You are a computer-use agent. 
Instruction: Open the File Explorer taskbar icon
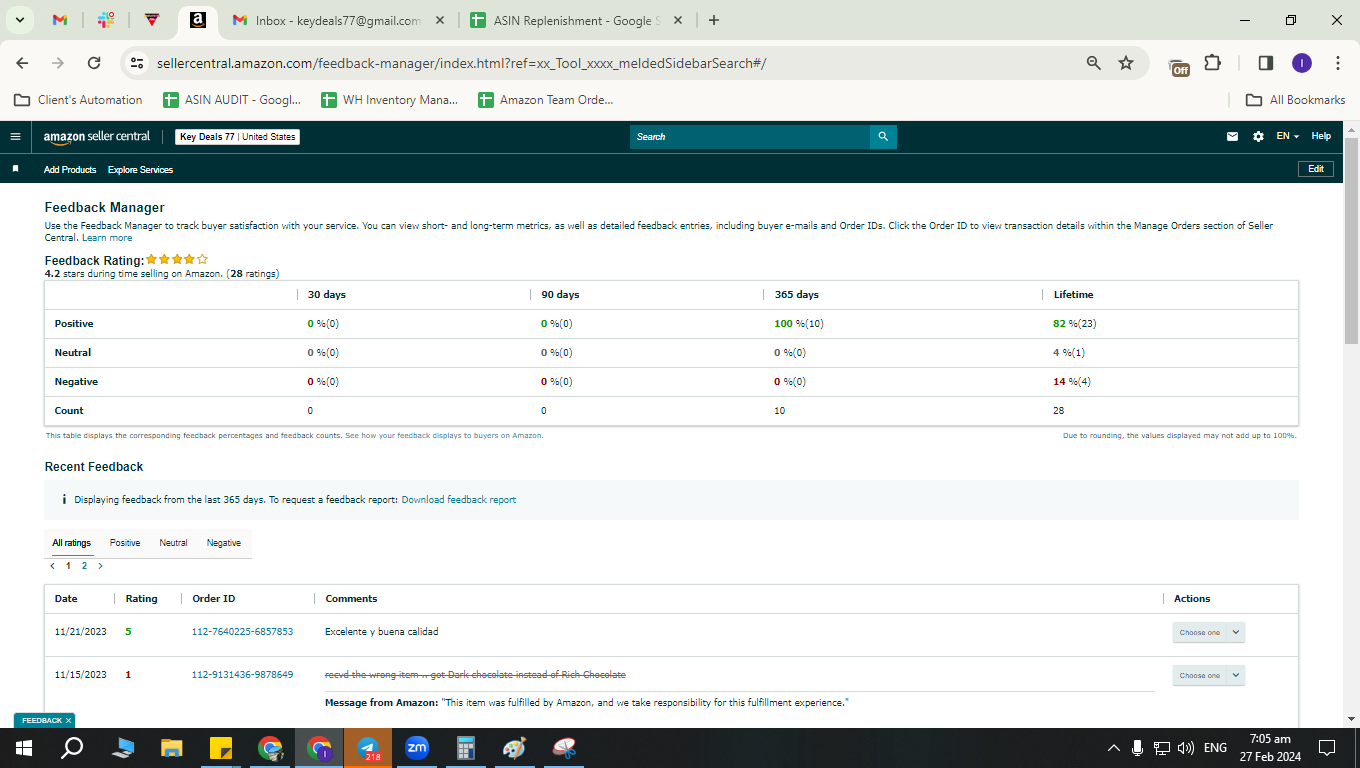pyautogui.click(x=172, y=748)
